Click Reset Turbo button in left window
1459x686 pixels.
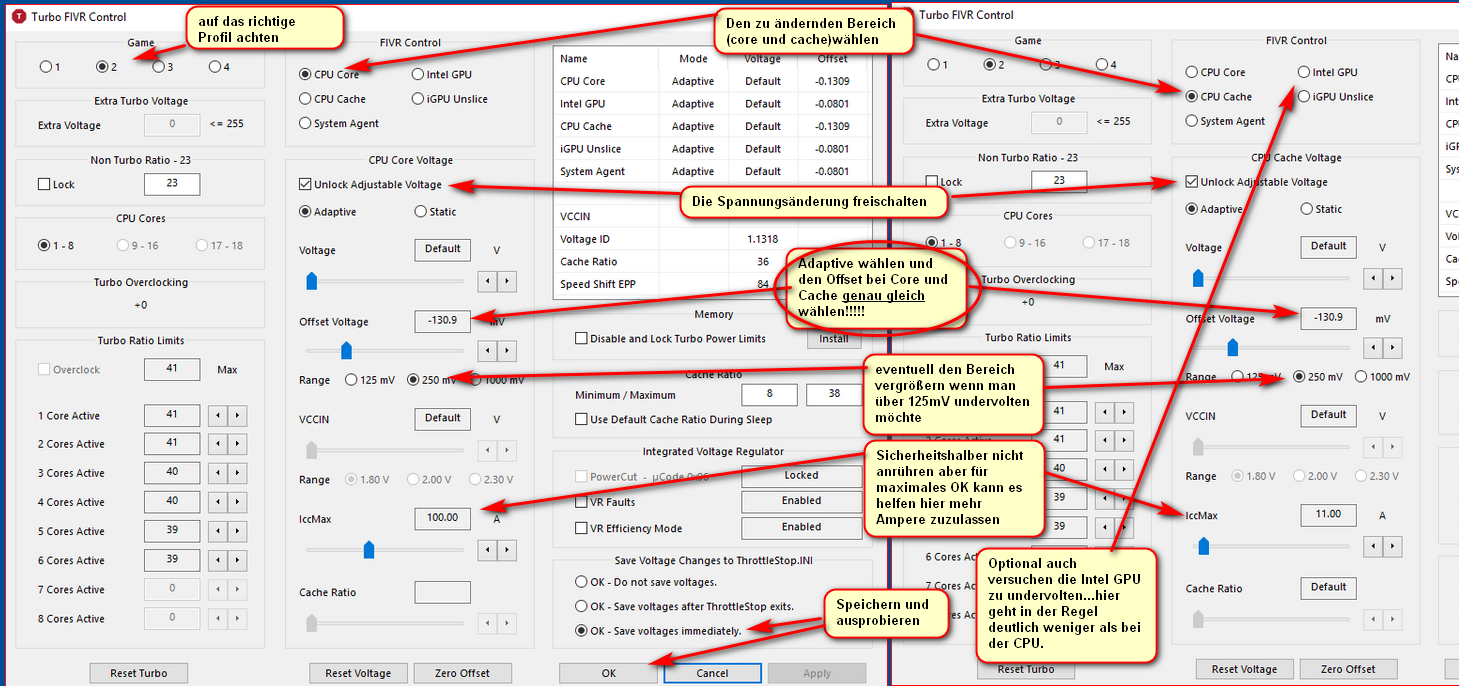(139, 673)
